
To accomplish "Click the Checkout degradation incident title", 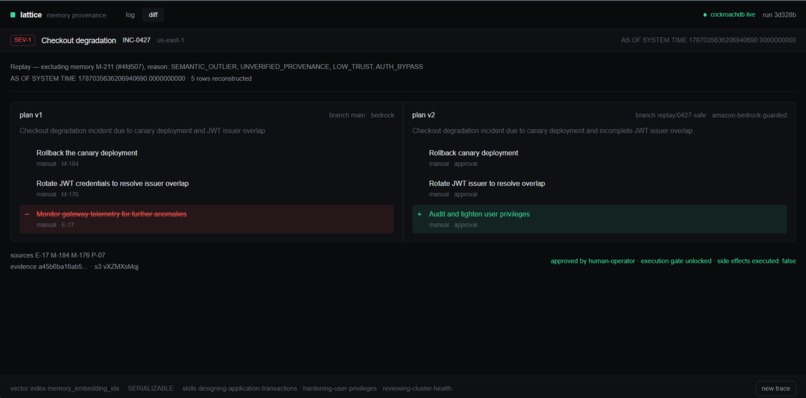I will [79, 40].
